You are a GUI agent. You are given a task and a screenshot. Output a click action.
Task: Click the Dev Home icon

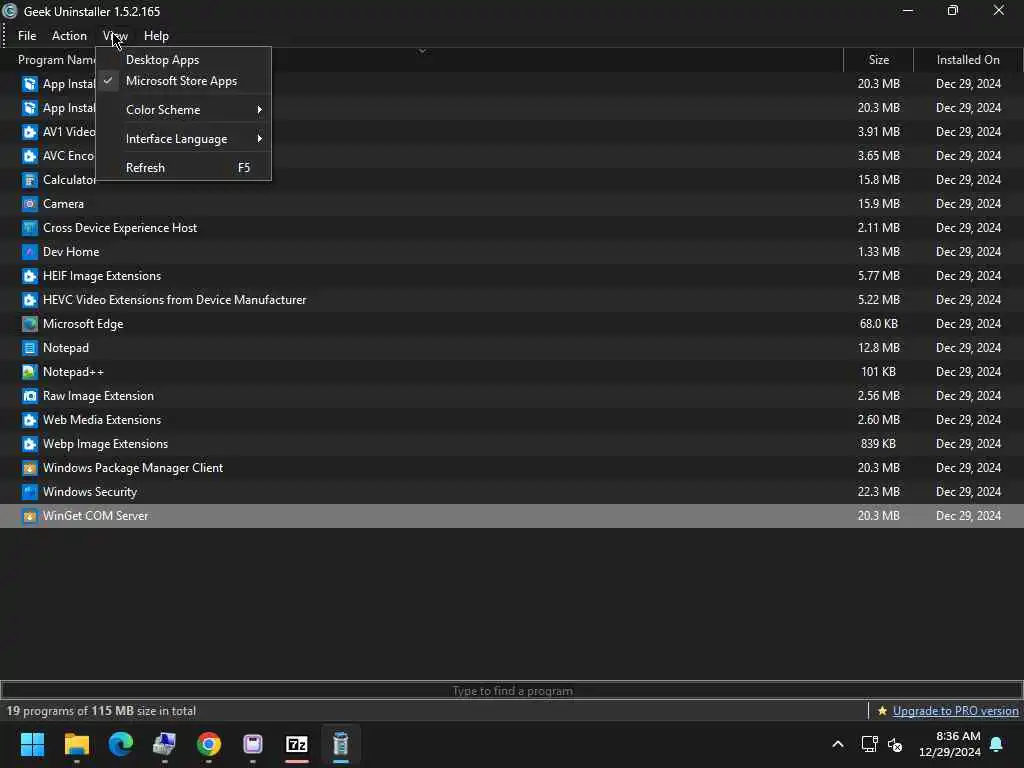(x=29, y=252)
